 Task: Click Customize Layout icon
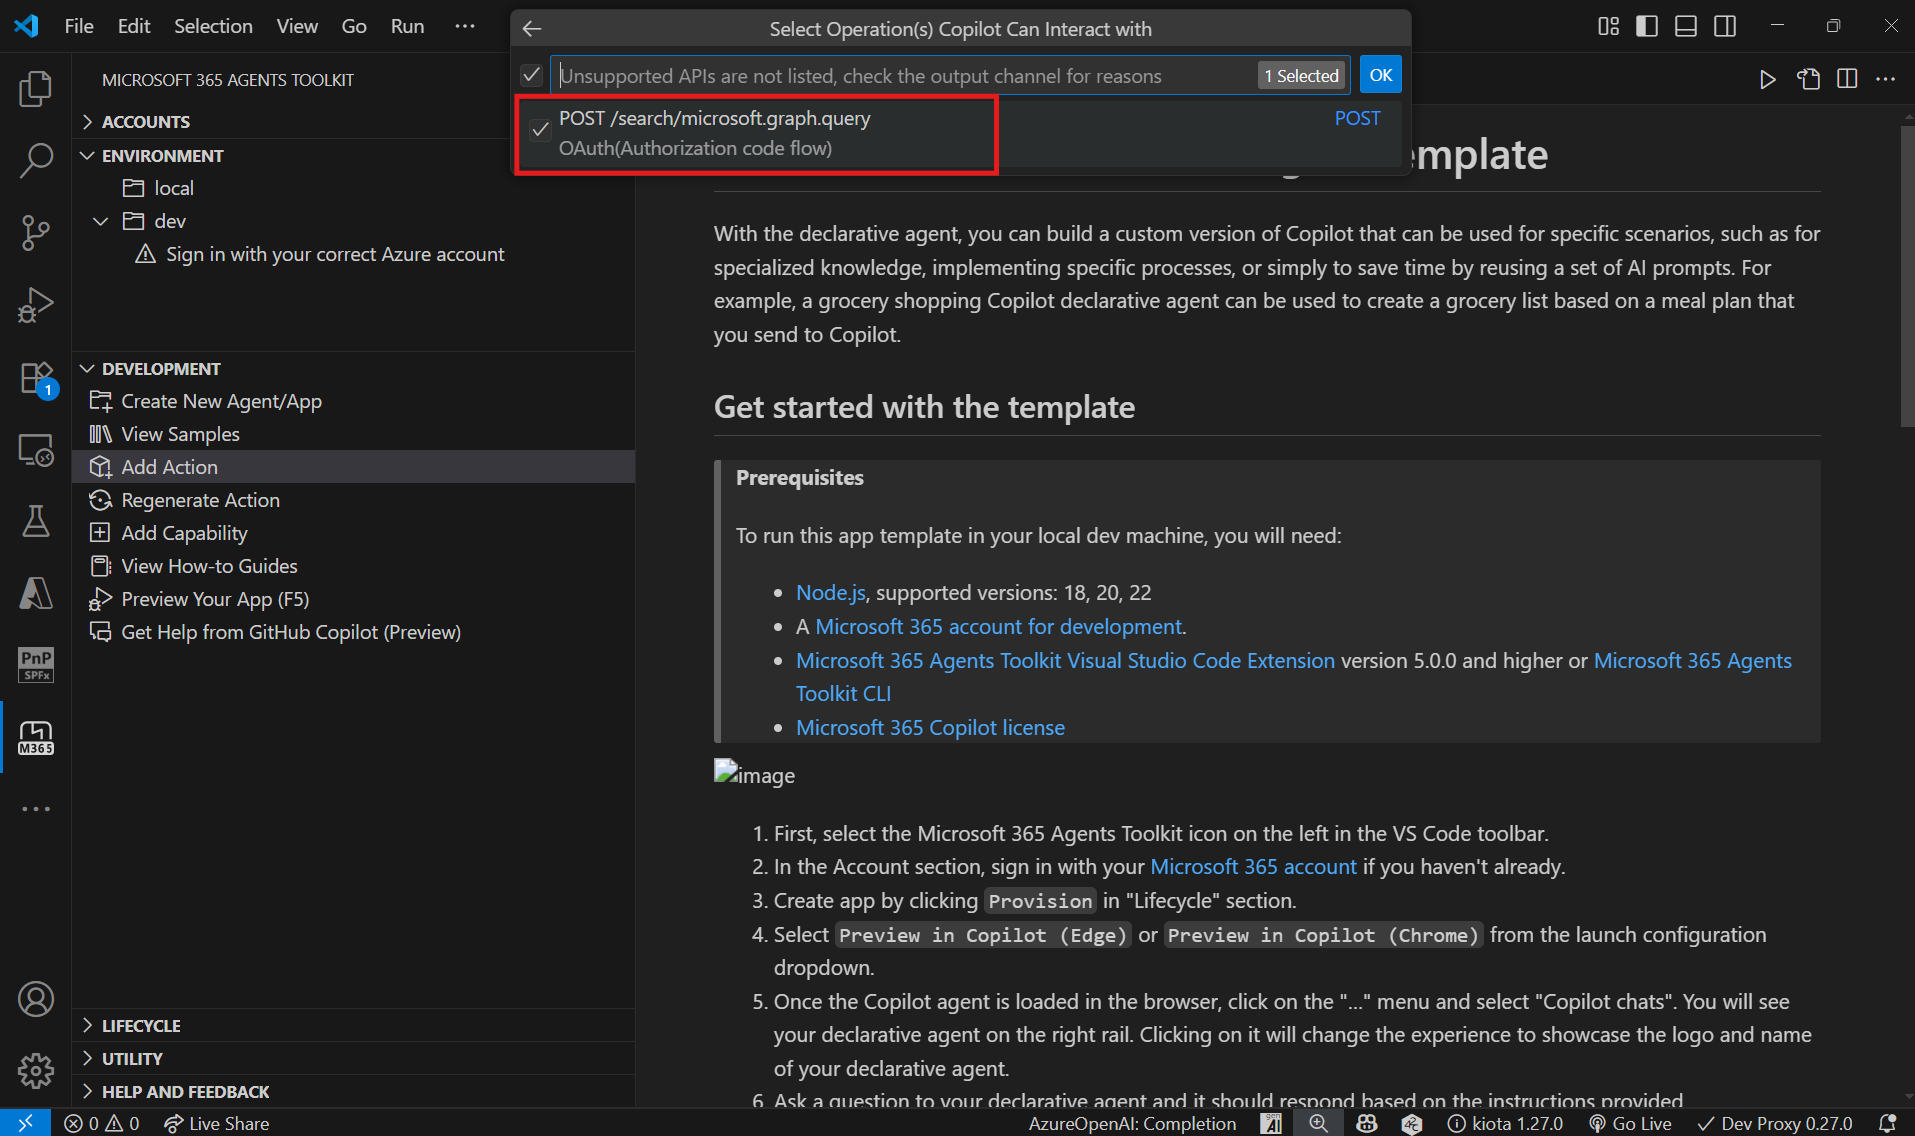(1608, 26)
